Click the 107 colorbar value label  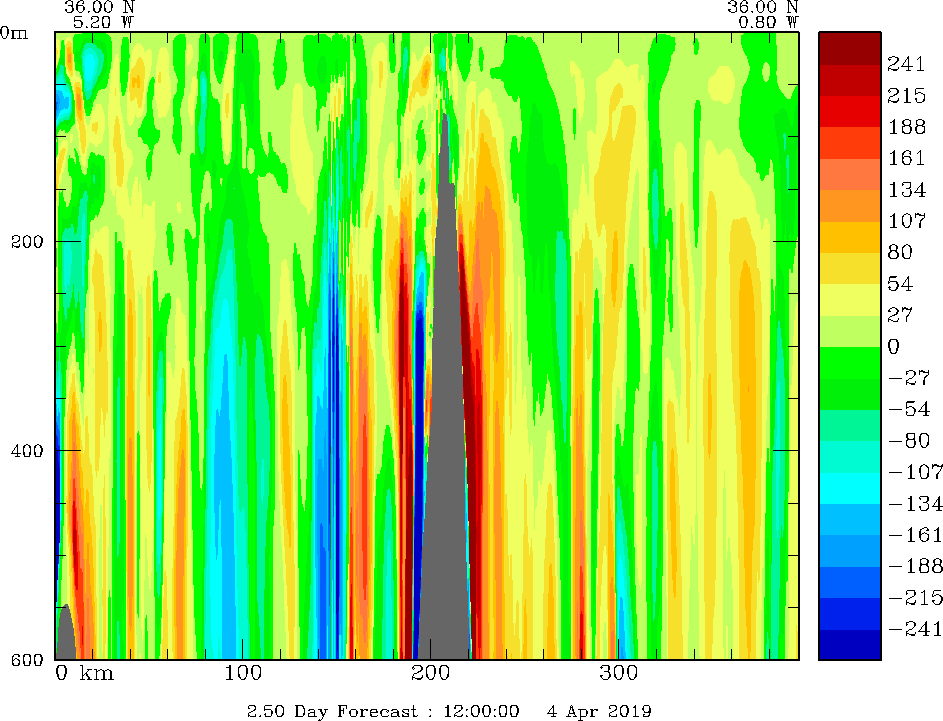[906, 221]
